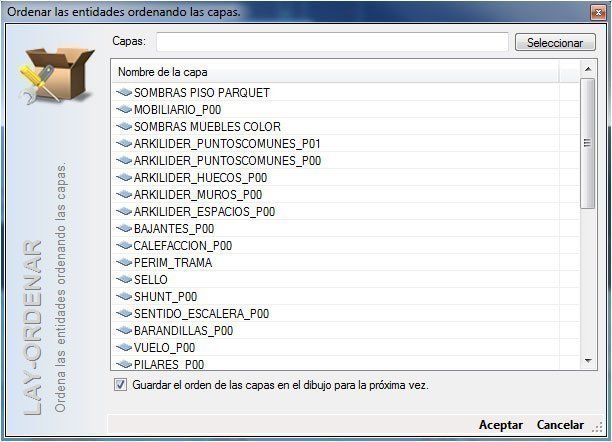
Task: Click the layer icon beside ARKILIDER_HUECOS_P00
Action: pyautogui.click(x=124, y=178)
